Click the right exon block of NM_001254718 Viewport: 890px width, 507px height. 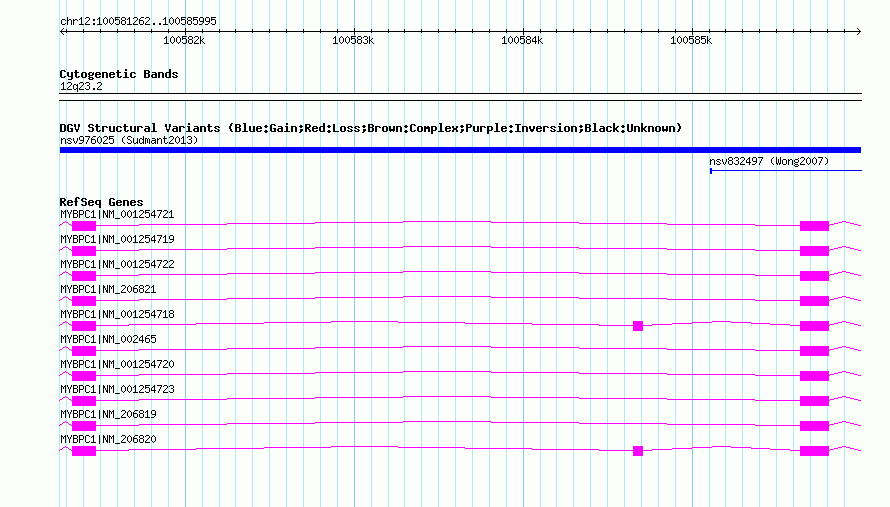pyautogui.click(x=815, y=326)
